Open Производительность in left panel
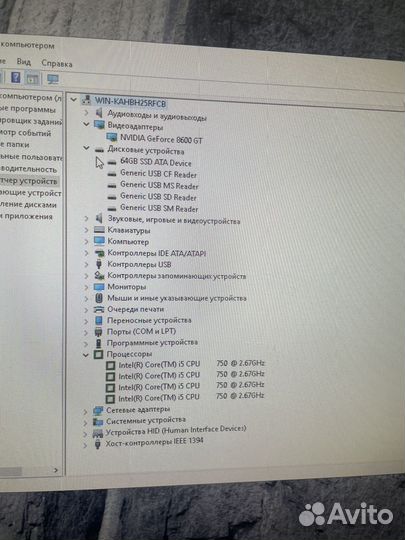The height and width of the screenshot is (540, 405). (29, 169)
